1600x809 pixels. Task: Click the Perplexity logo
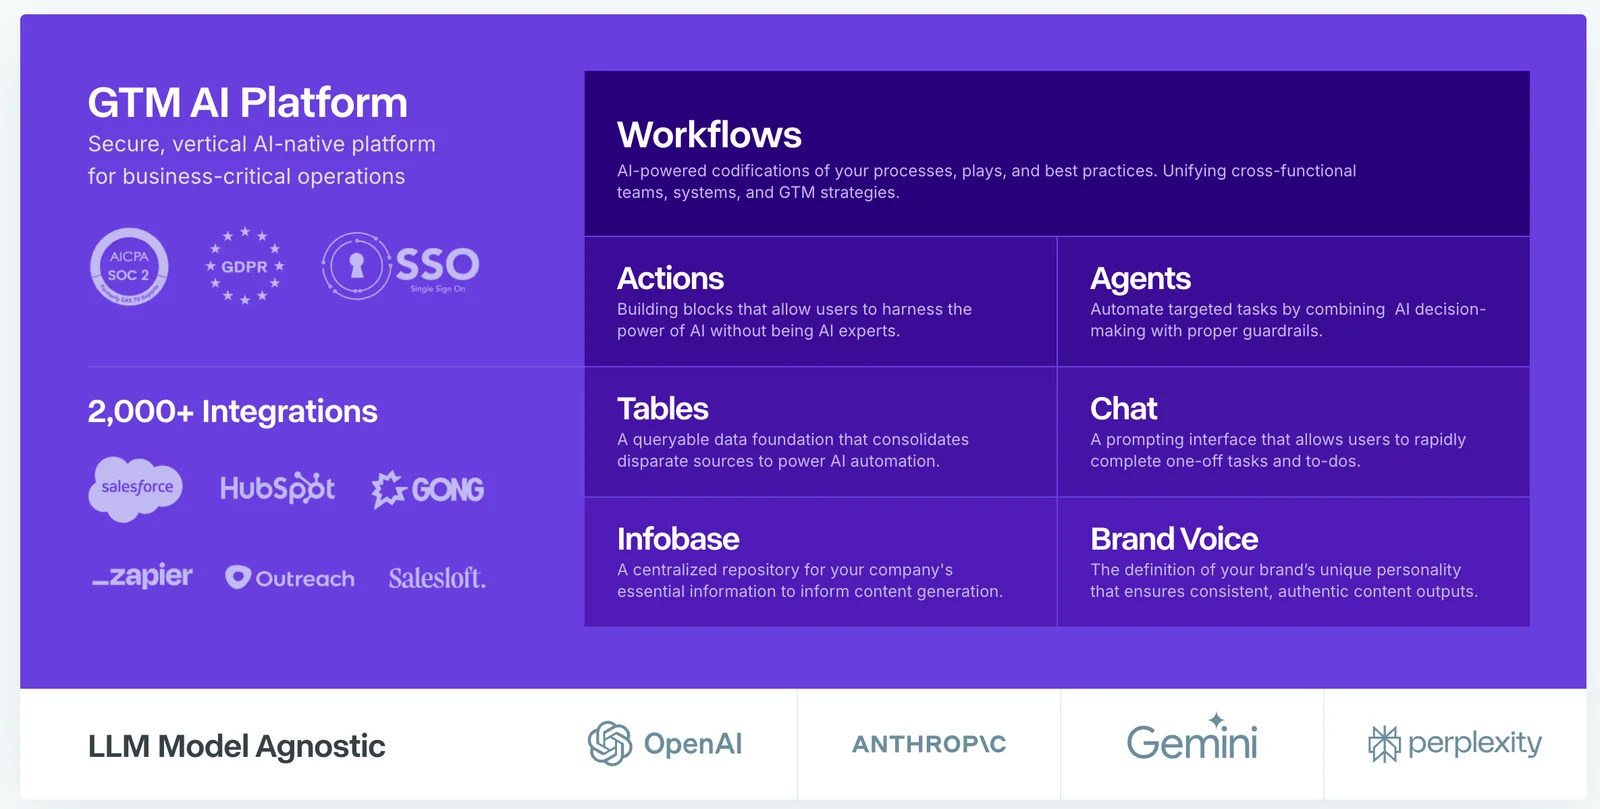(x=1455, y=743)
